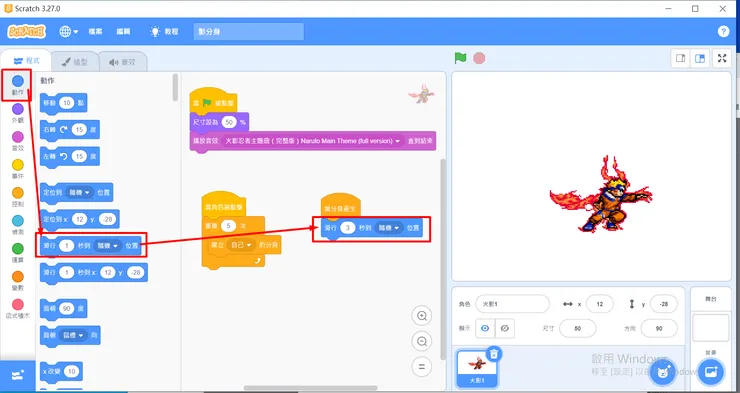Open 隨機 dropdown in workspace 滑行 3 秒 block
The image size is (740, 393).
389,228
